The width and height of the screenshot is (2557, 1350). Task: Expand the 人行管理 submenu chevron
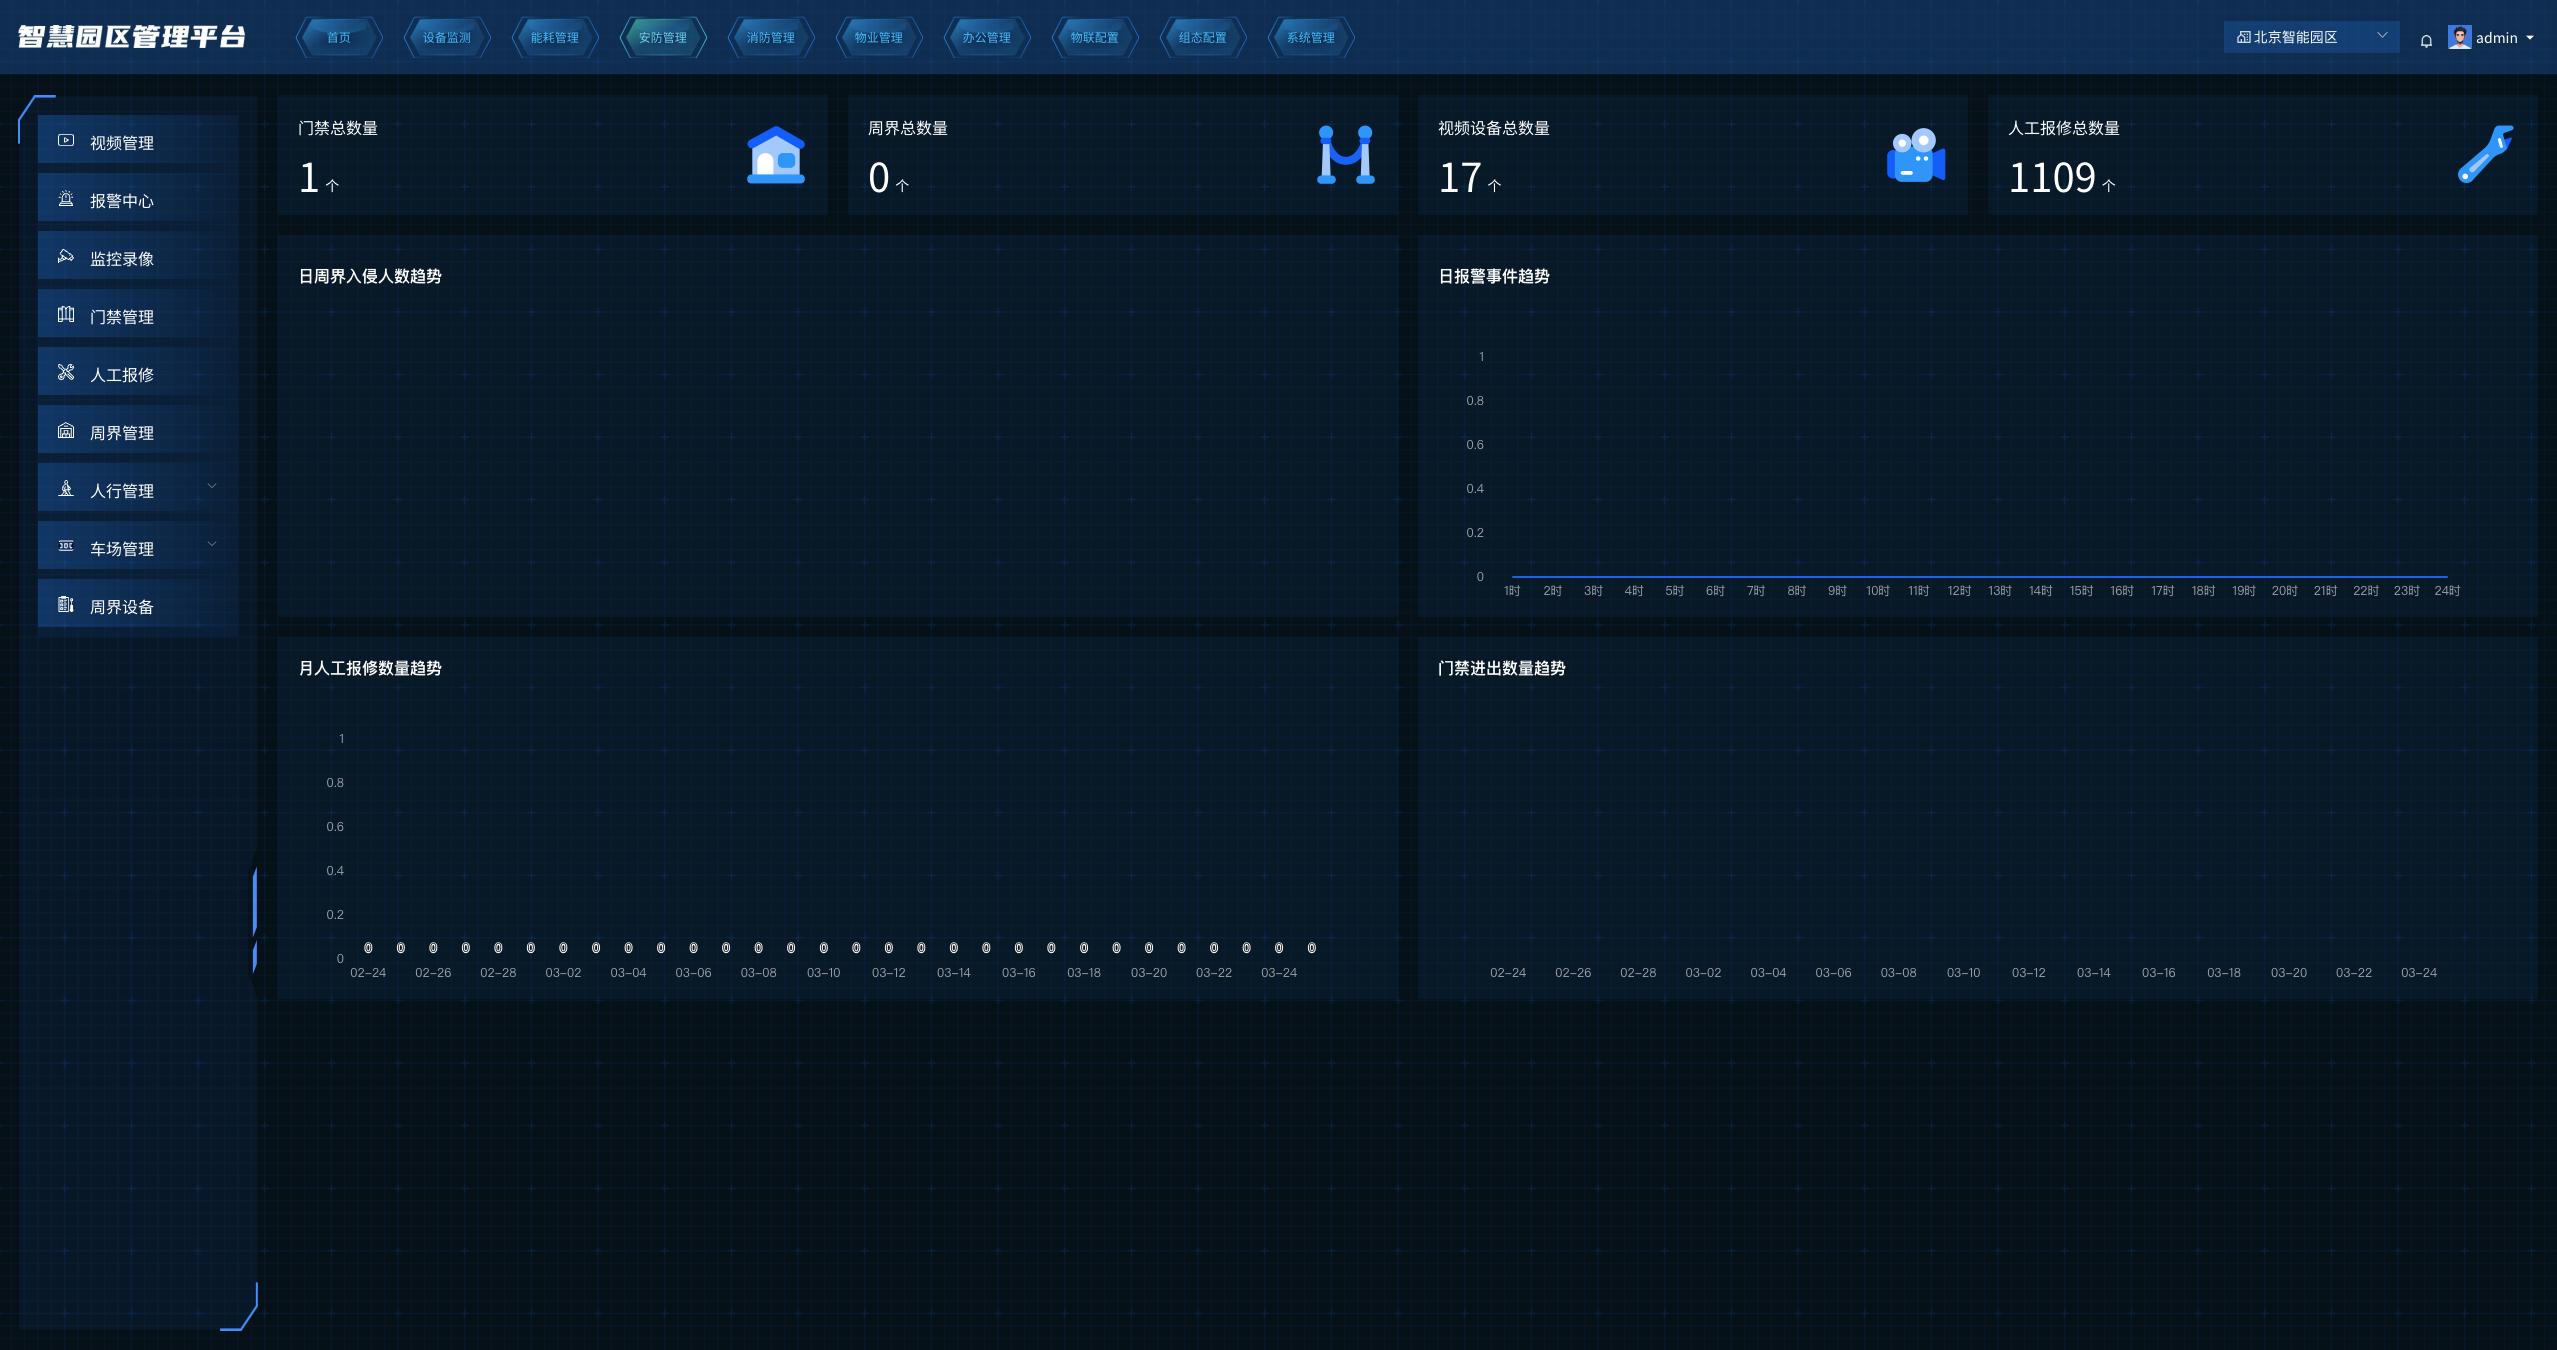point(212,487)
